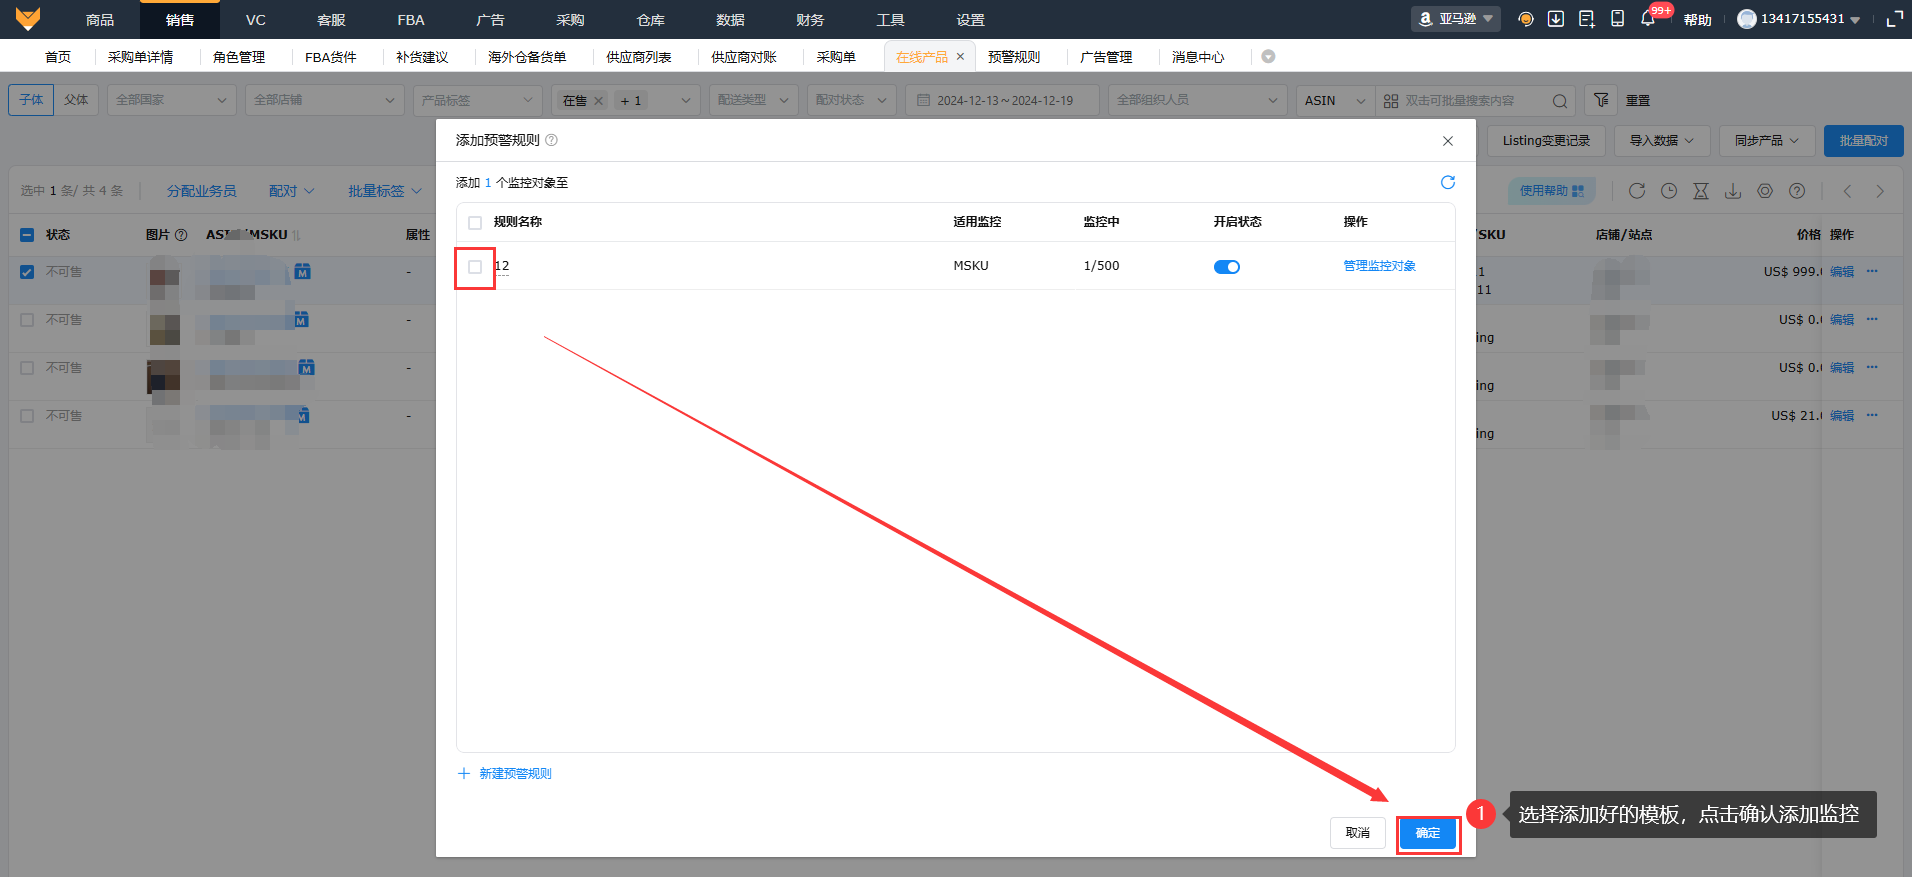Screen dimensions: 1912x877
Task: Switch to 子体 view
Action: pyautogui.click(x=31, y=100)
